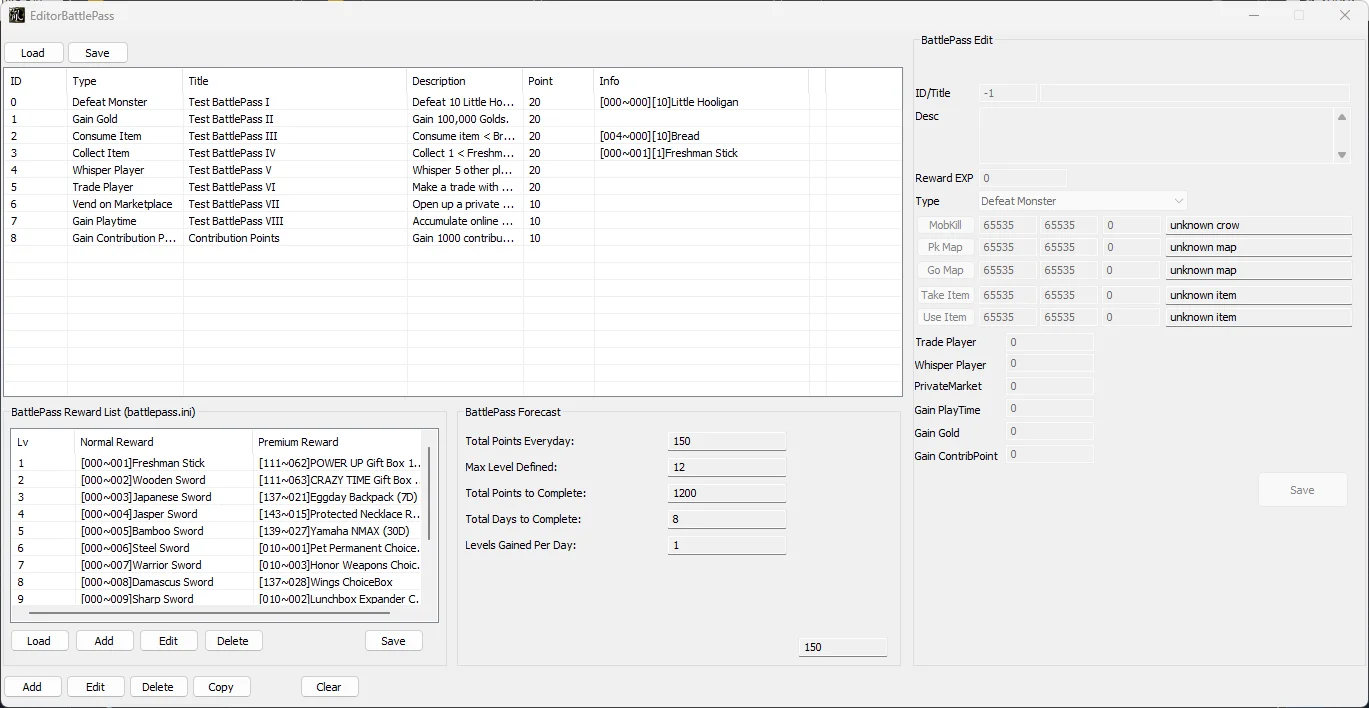This screenshot has height=708, width=1369.
Task: Click Load button under reward list
Action: [39, 641]
